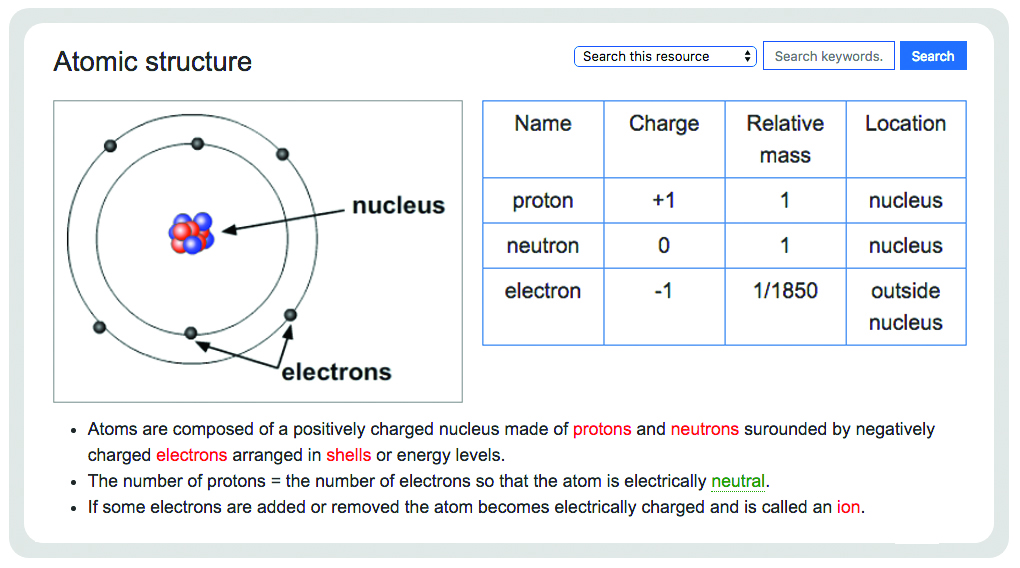Select the 1/1850 relative mass cell
1020x568 pixels.
coord(785,306)
